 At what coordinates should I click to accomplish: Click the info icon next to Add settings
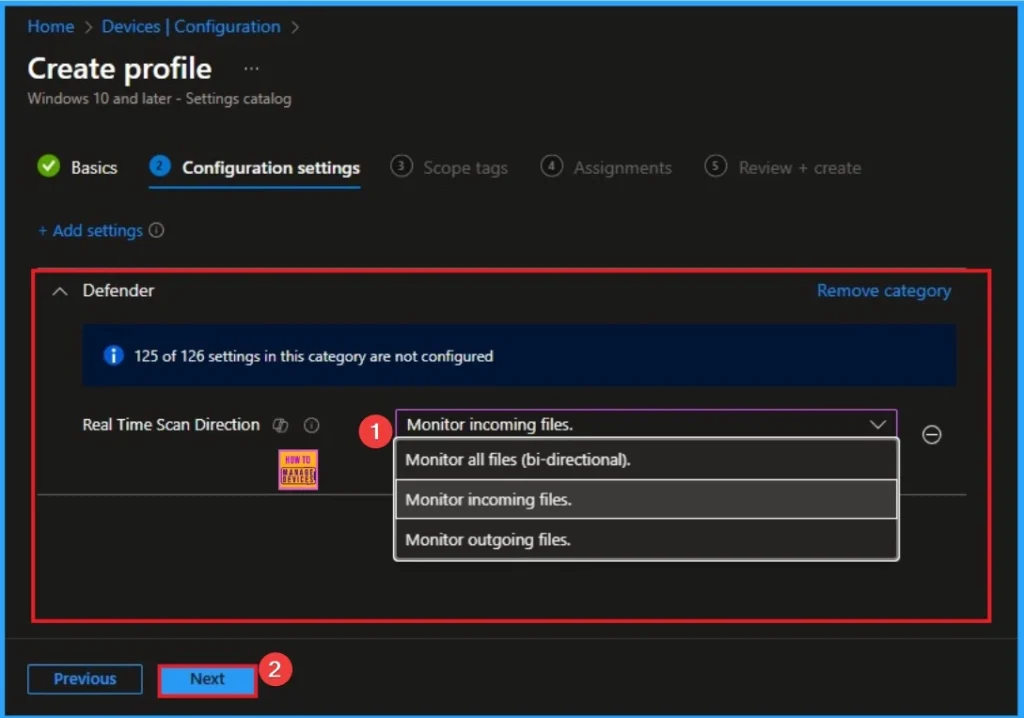point(158,230)
